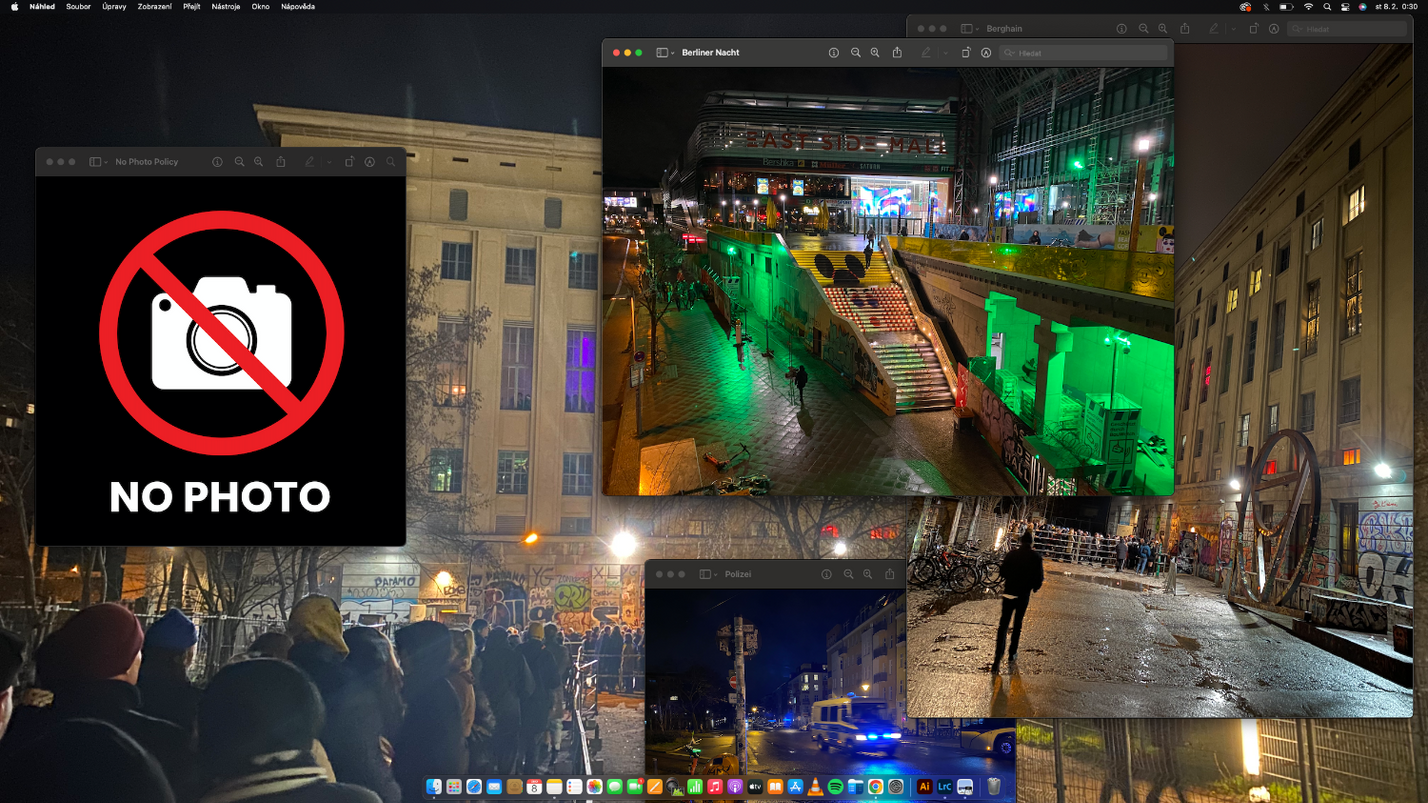Viewport: 1428px width, 803px height.
Task: Click the clock showing st 8. 2. 0:30
Action: pyautogui.click(x=1397, y=7)
